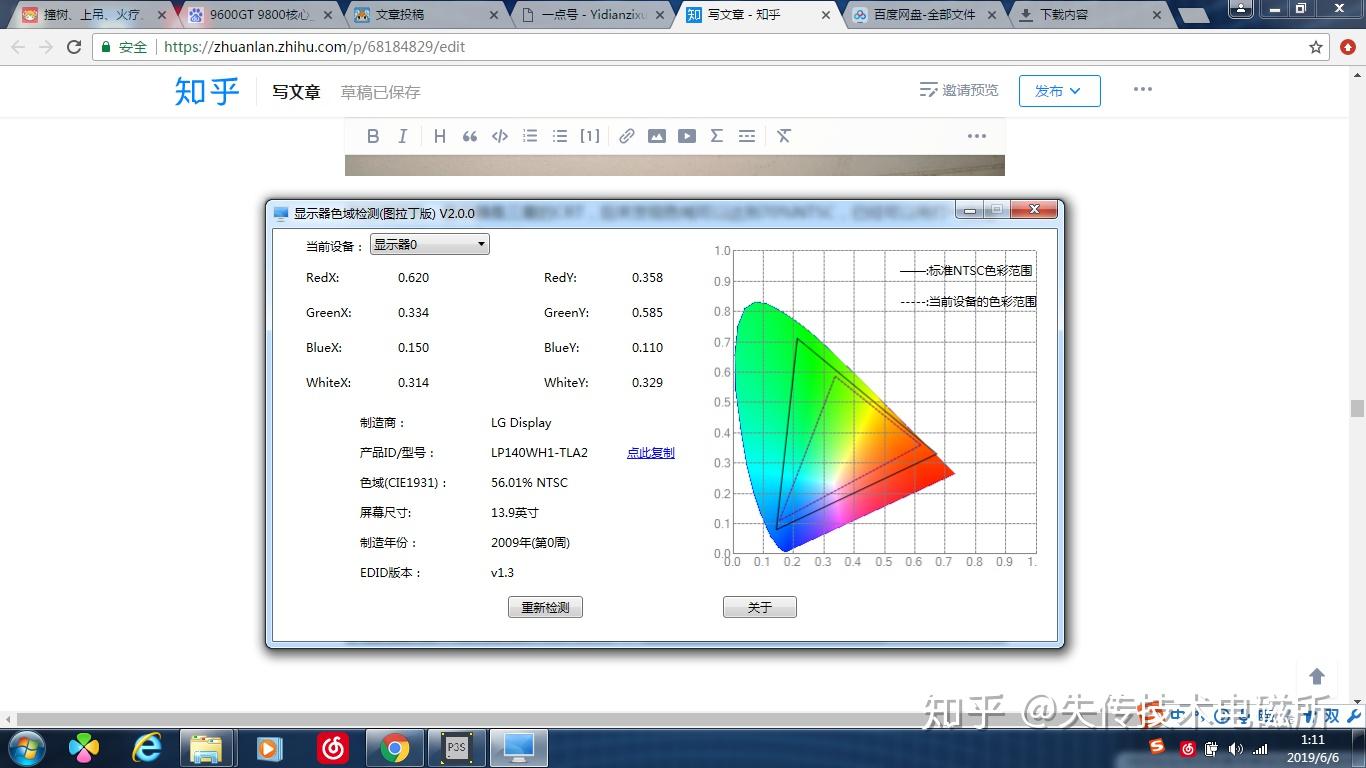Insert an image into the article
Viewport: 1366px width, 768px height.
click(x=656, y=136)
